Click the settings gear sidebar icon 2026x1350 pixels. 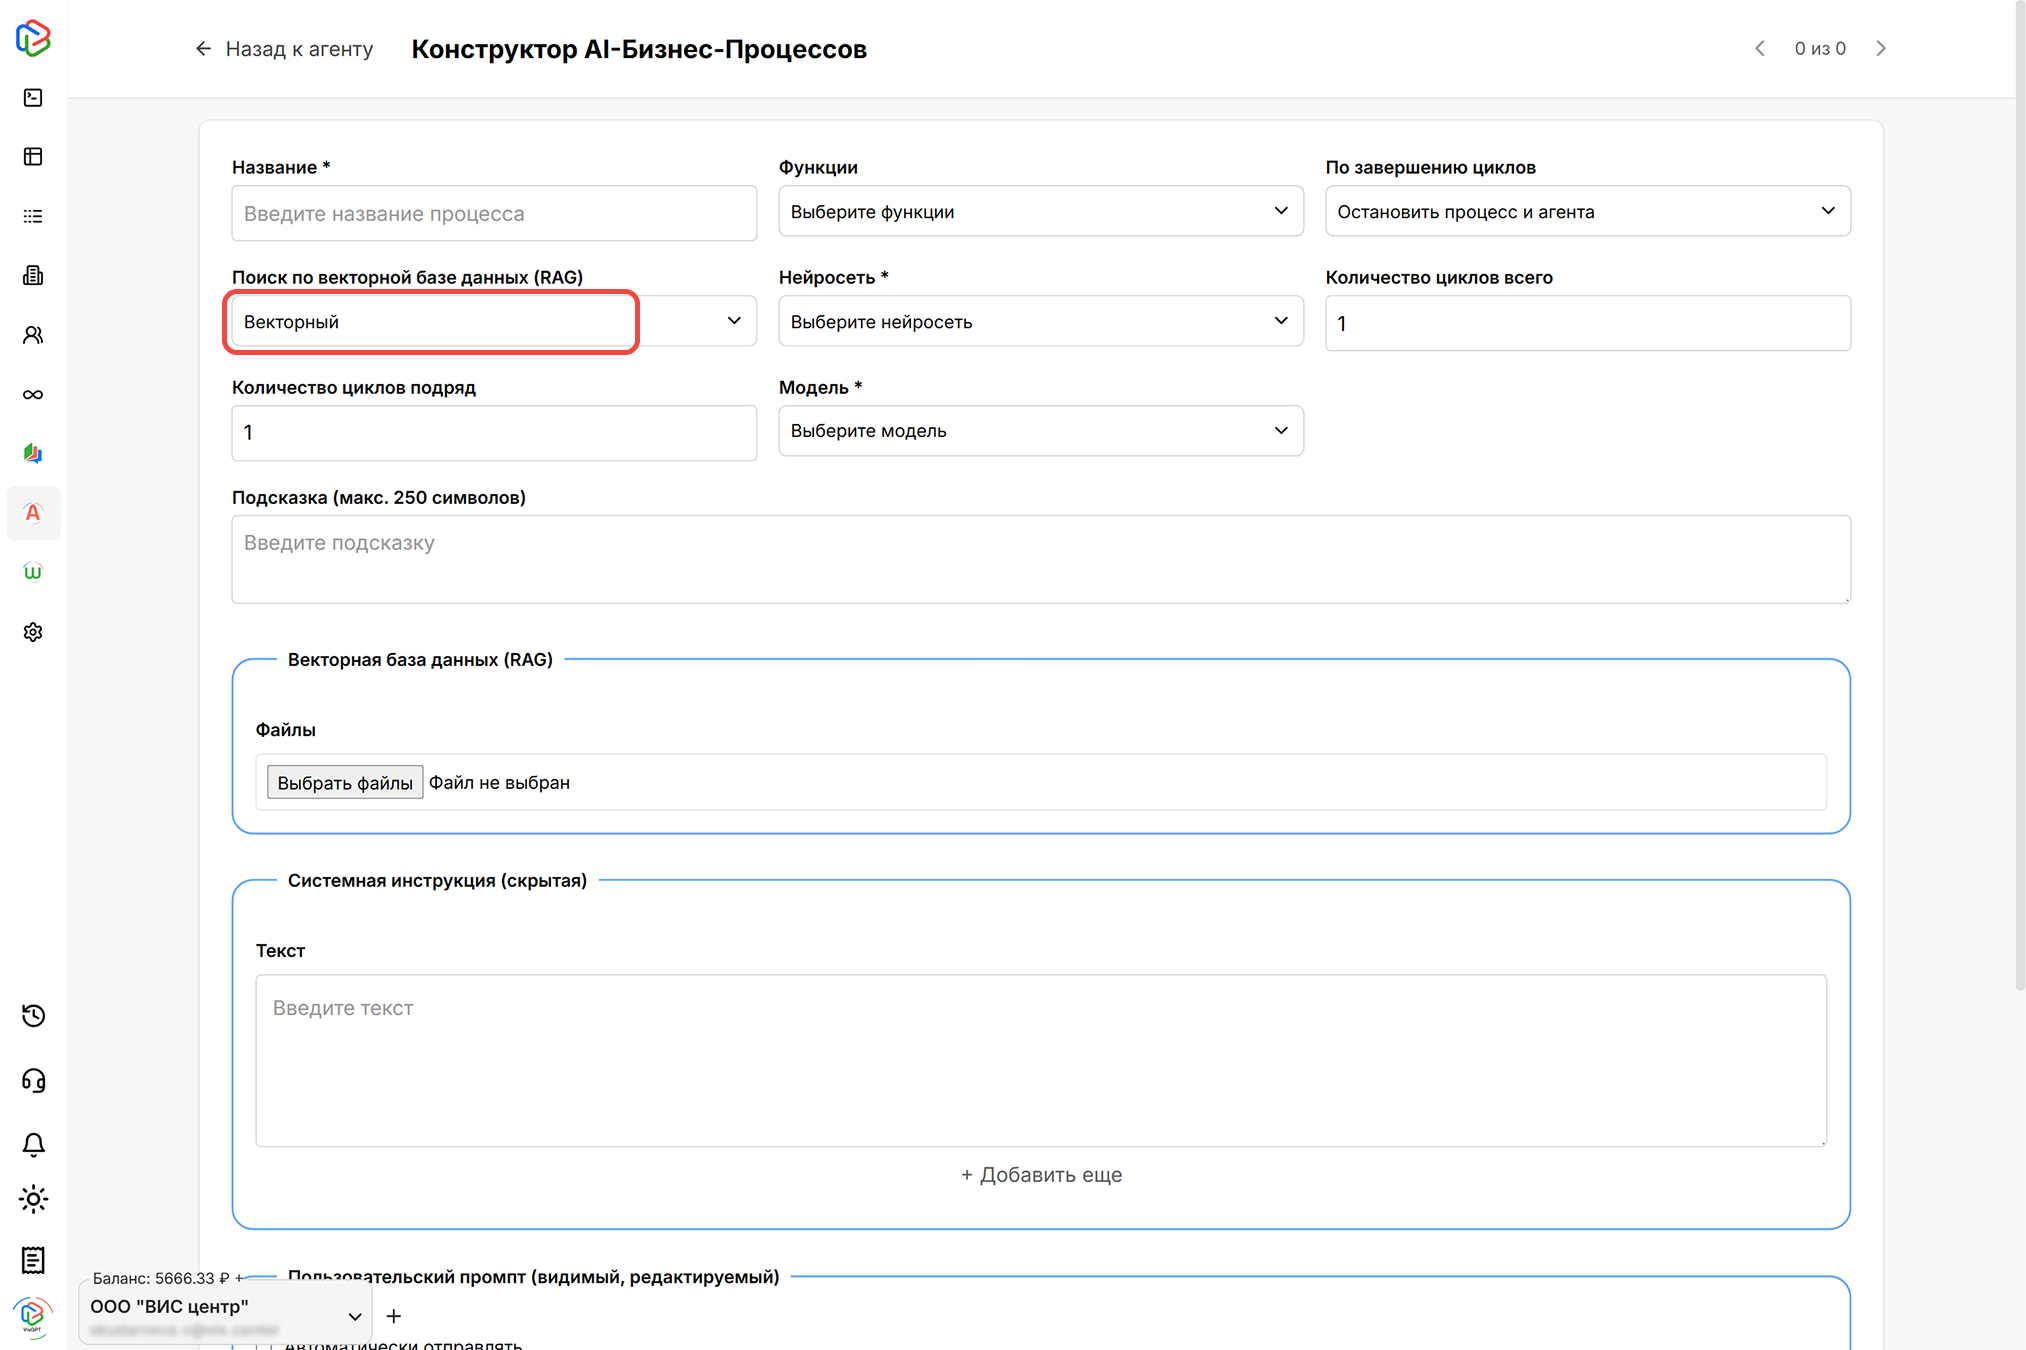click(x=33, y=632)
